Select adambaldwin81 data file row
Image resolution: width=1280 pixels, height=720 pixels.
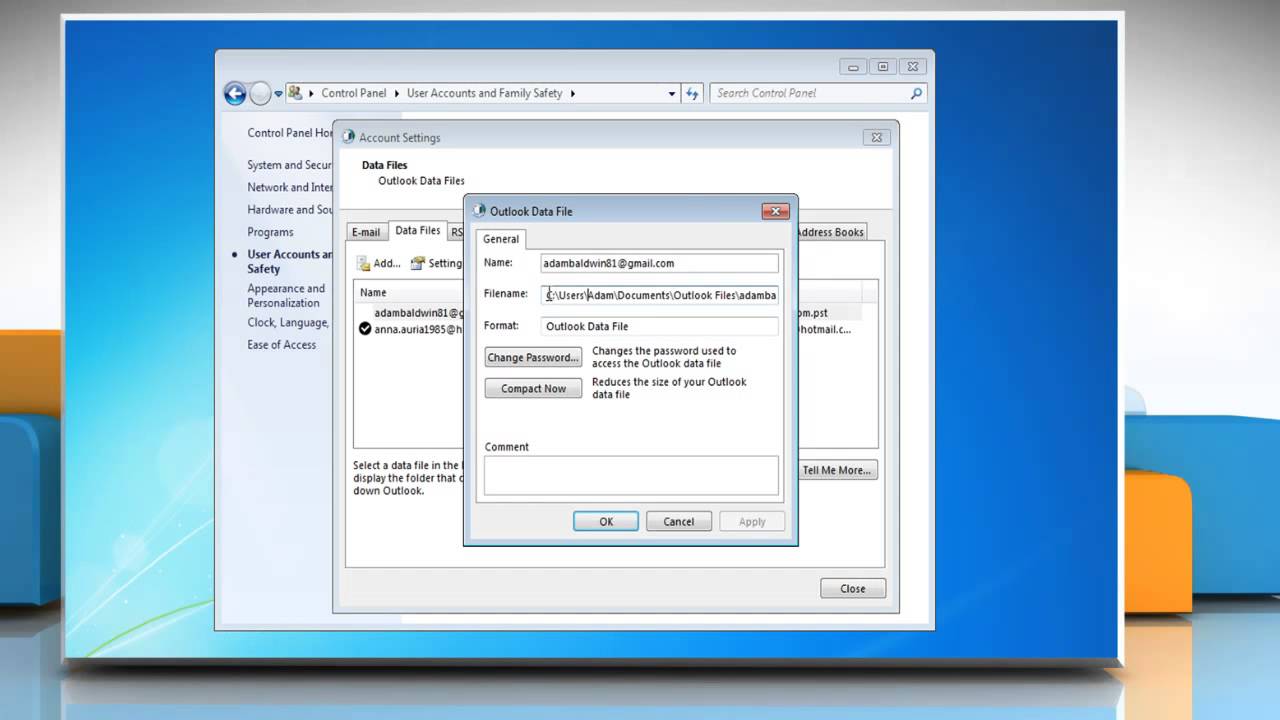click(x=614, y=313)
